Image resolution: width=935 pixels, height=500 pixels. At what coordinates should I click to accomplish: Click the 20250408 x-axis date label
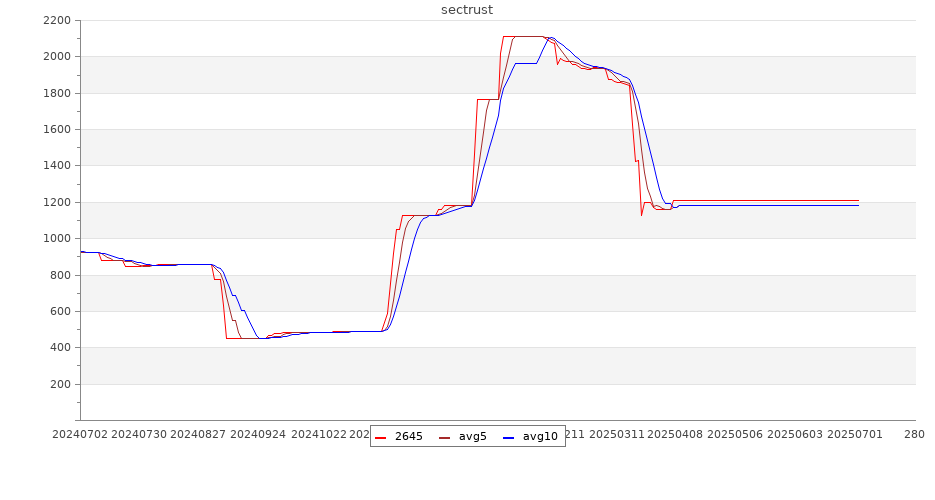pos(677,435)
